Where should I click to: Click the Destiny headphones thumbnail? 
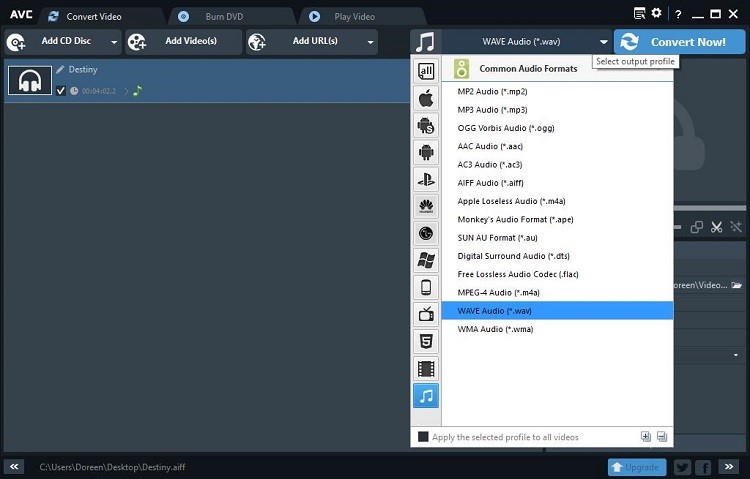coord(30,80)
